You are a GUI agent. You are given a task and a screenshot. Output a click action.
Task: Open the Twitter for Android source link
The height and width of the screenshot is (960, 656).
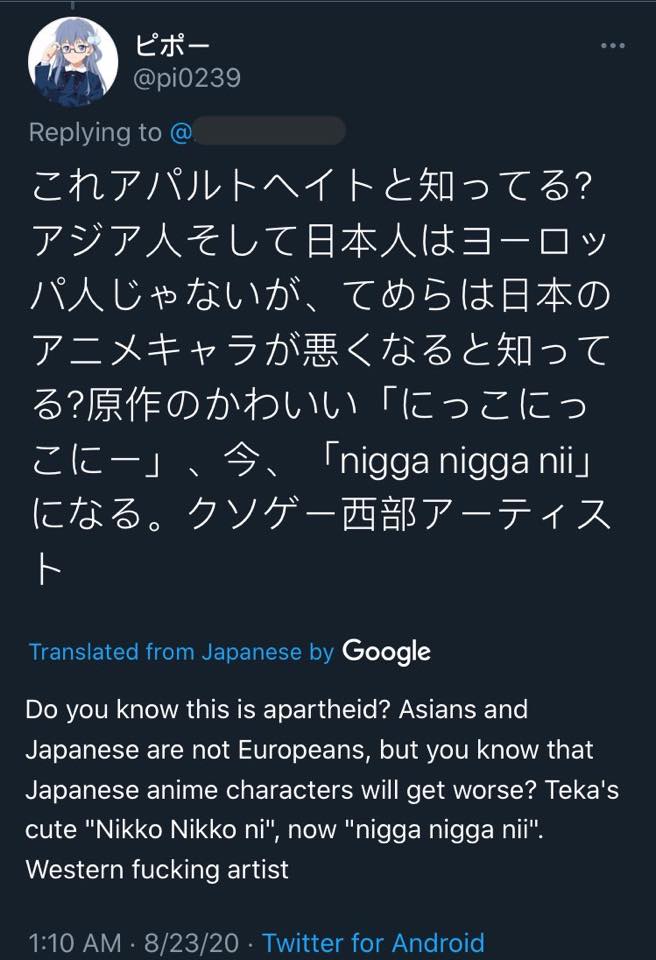pos(373,942)
